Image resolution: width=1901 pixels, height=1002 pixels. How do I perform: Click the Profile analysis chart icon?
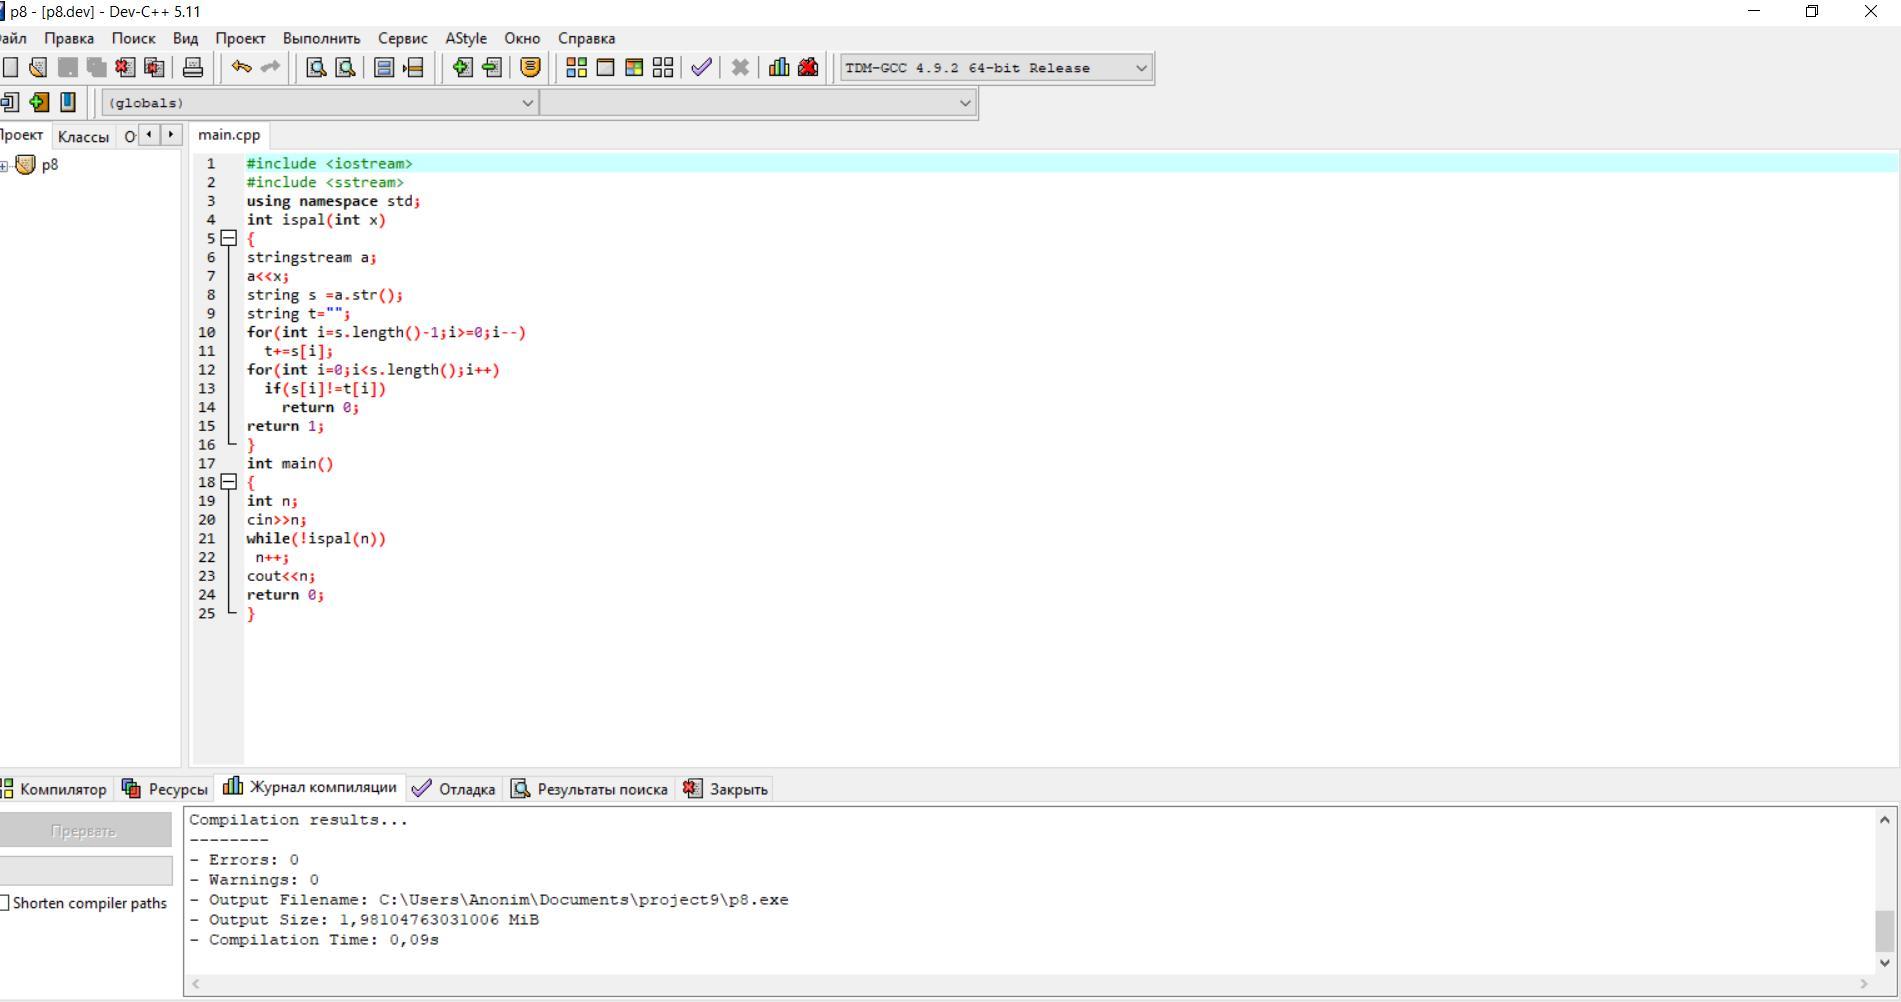779,67
